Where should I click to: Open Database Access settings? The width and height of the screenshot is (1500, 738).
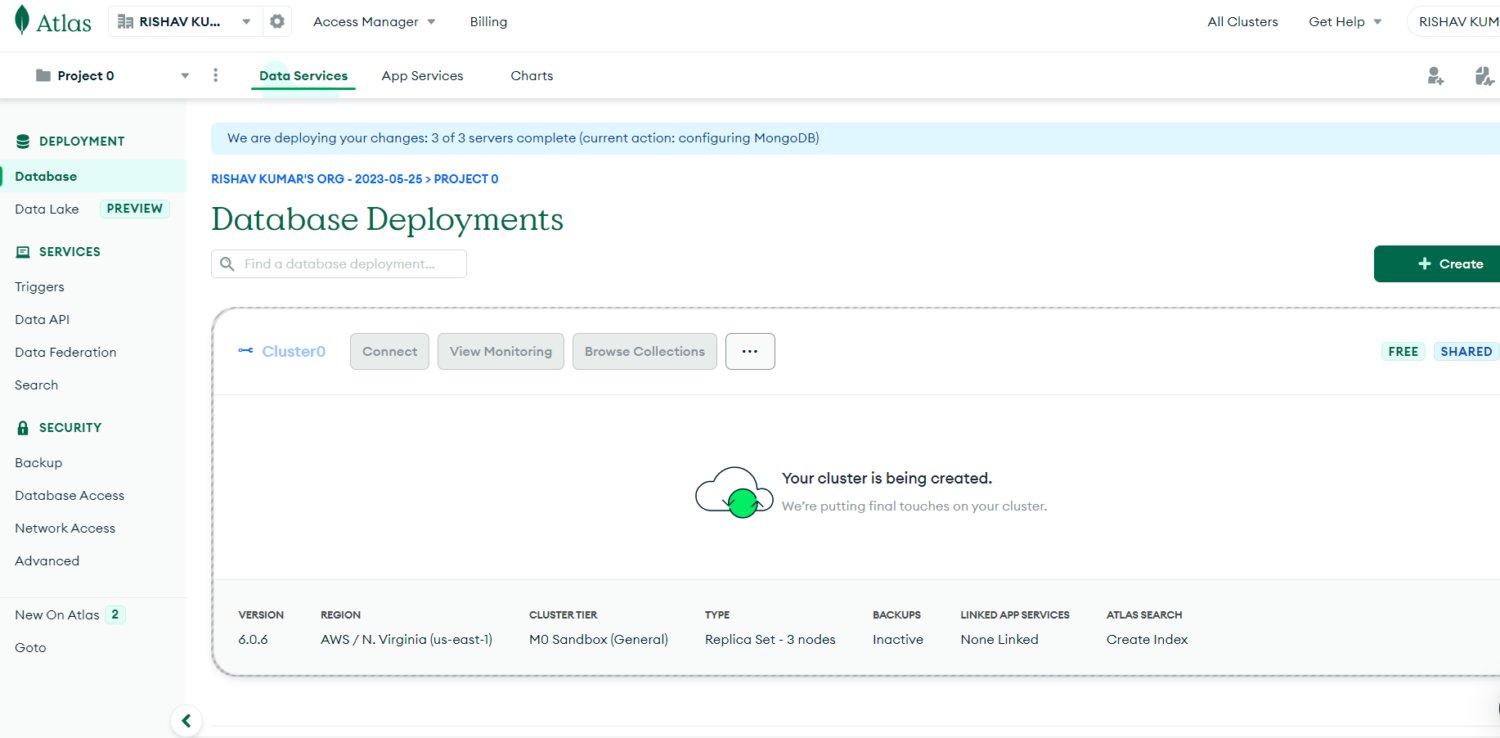(x=70, y=496)
